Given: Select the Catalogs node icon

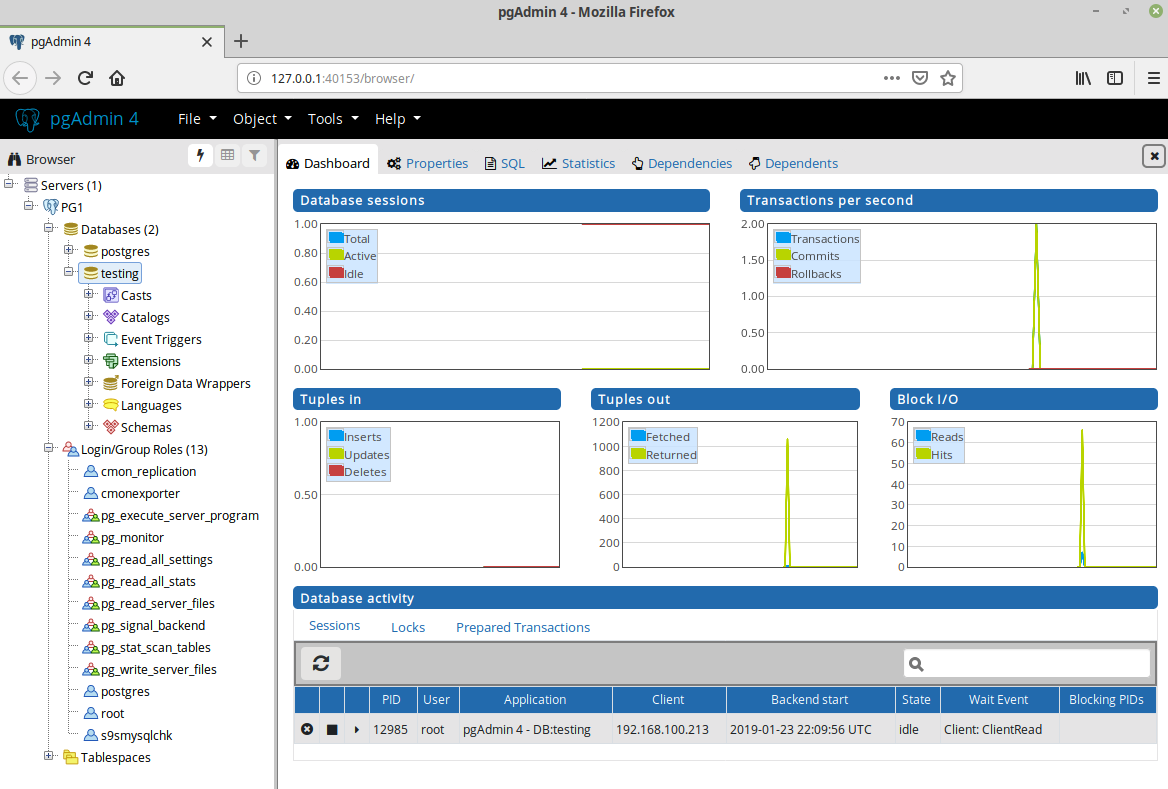Looking at the screenshot, I should [x=110, y=317].
